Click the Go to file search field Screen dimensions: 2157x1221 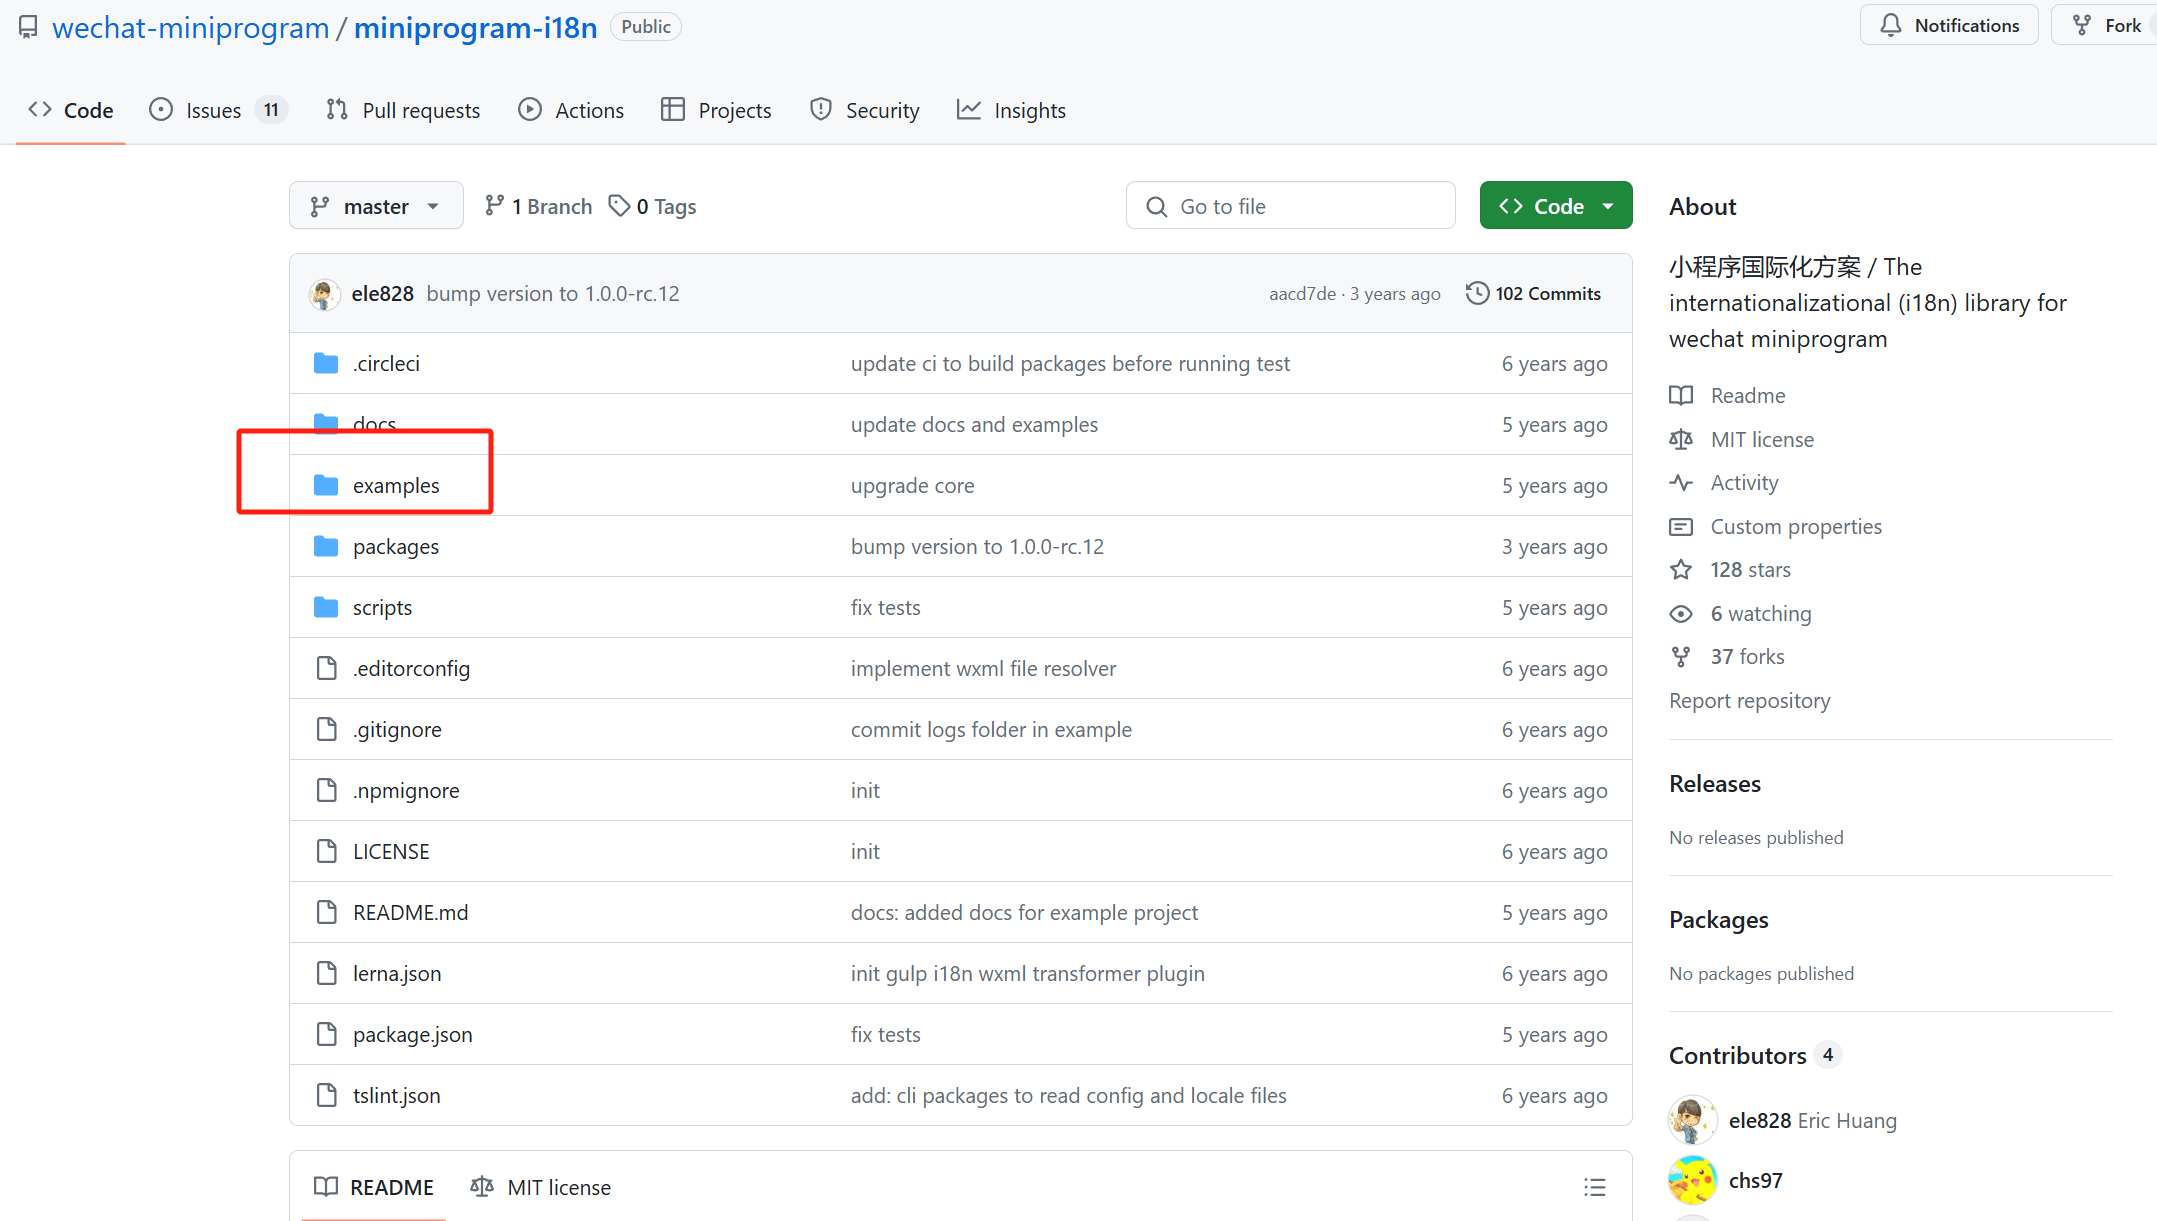click(x=1290, y=206)
